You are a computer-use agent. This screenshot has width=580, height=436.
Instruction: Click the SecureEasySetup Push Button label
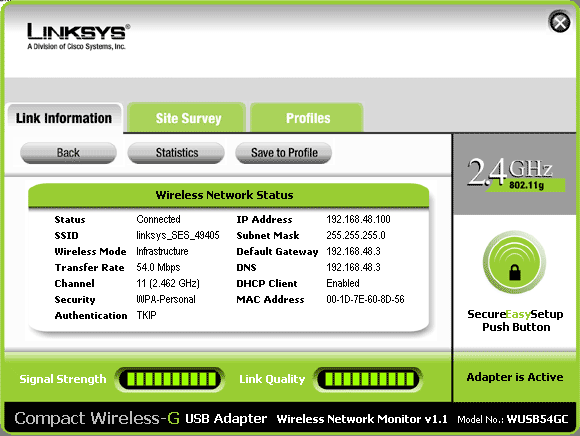[x=515, y=320]
